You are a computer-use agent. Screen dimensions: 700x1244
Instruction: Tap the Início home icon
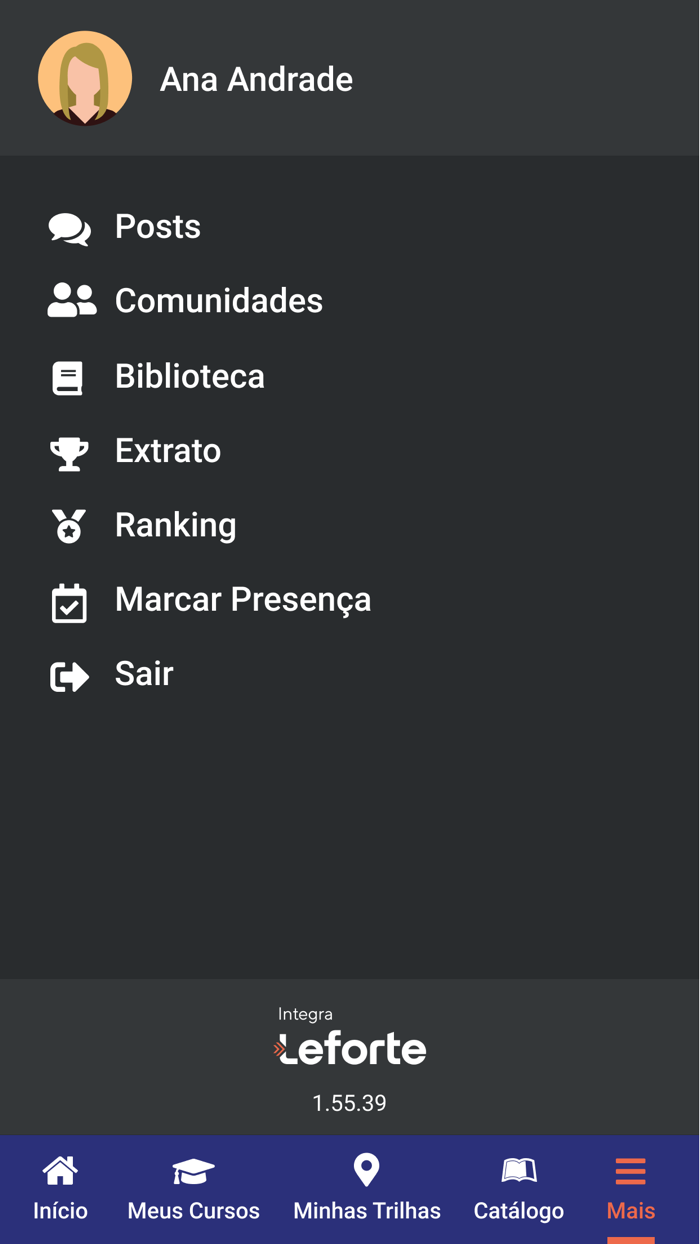pos(60,1170)
